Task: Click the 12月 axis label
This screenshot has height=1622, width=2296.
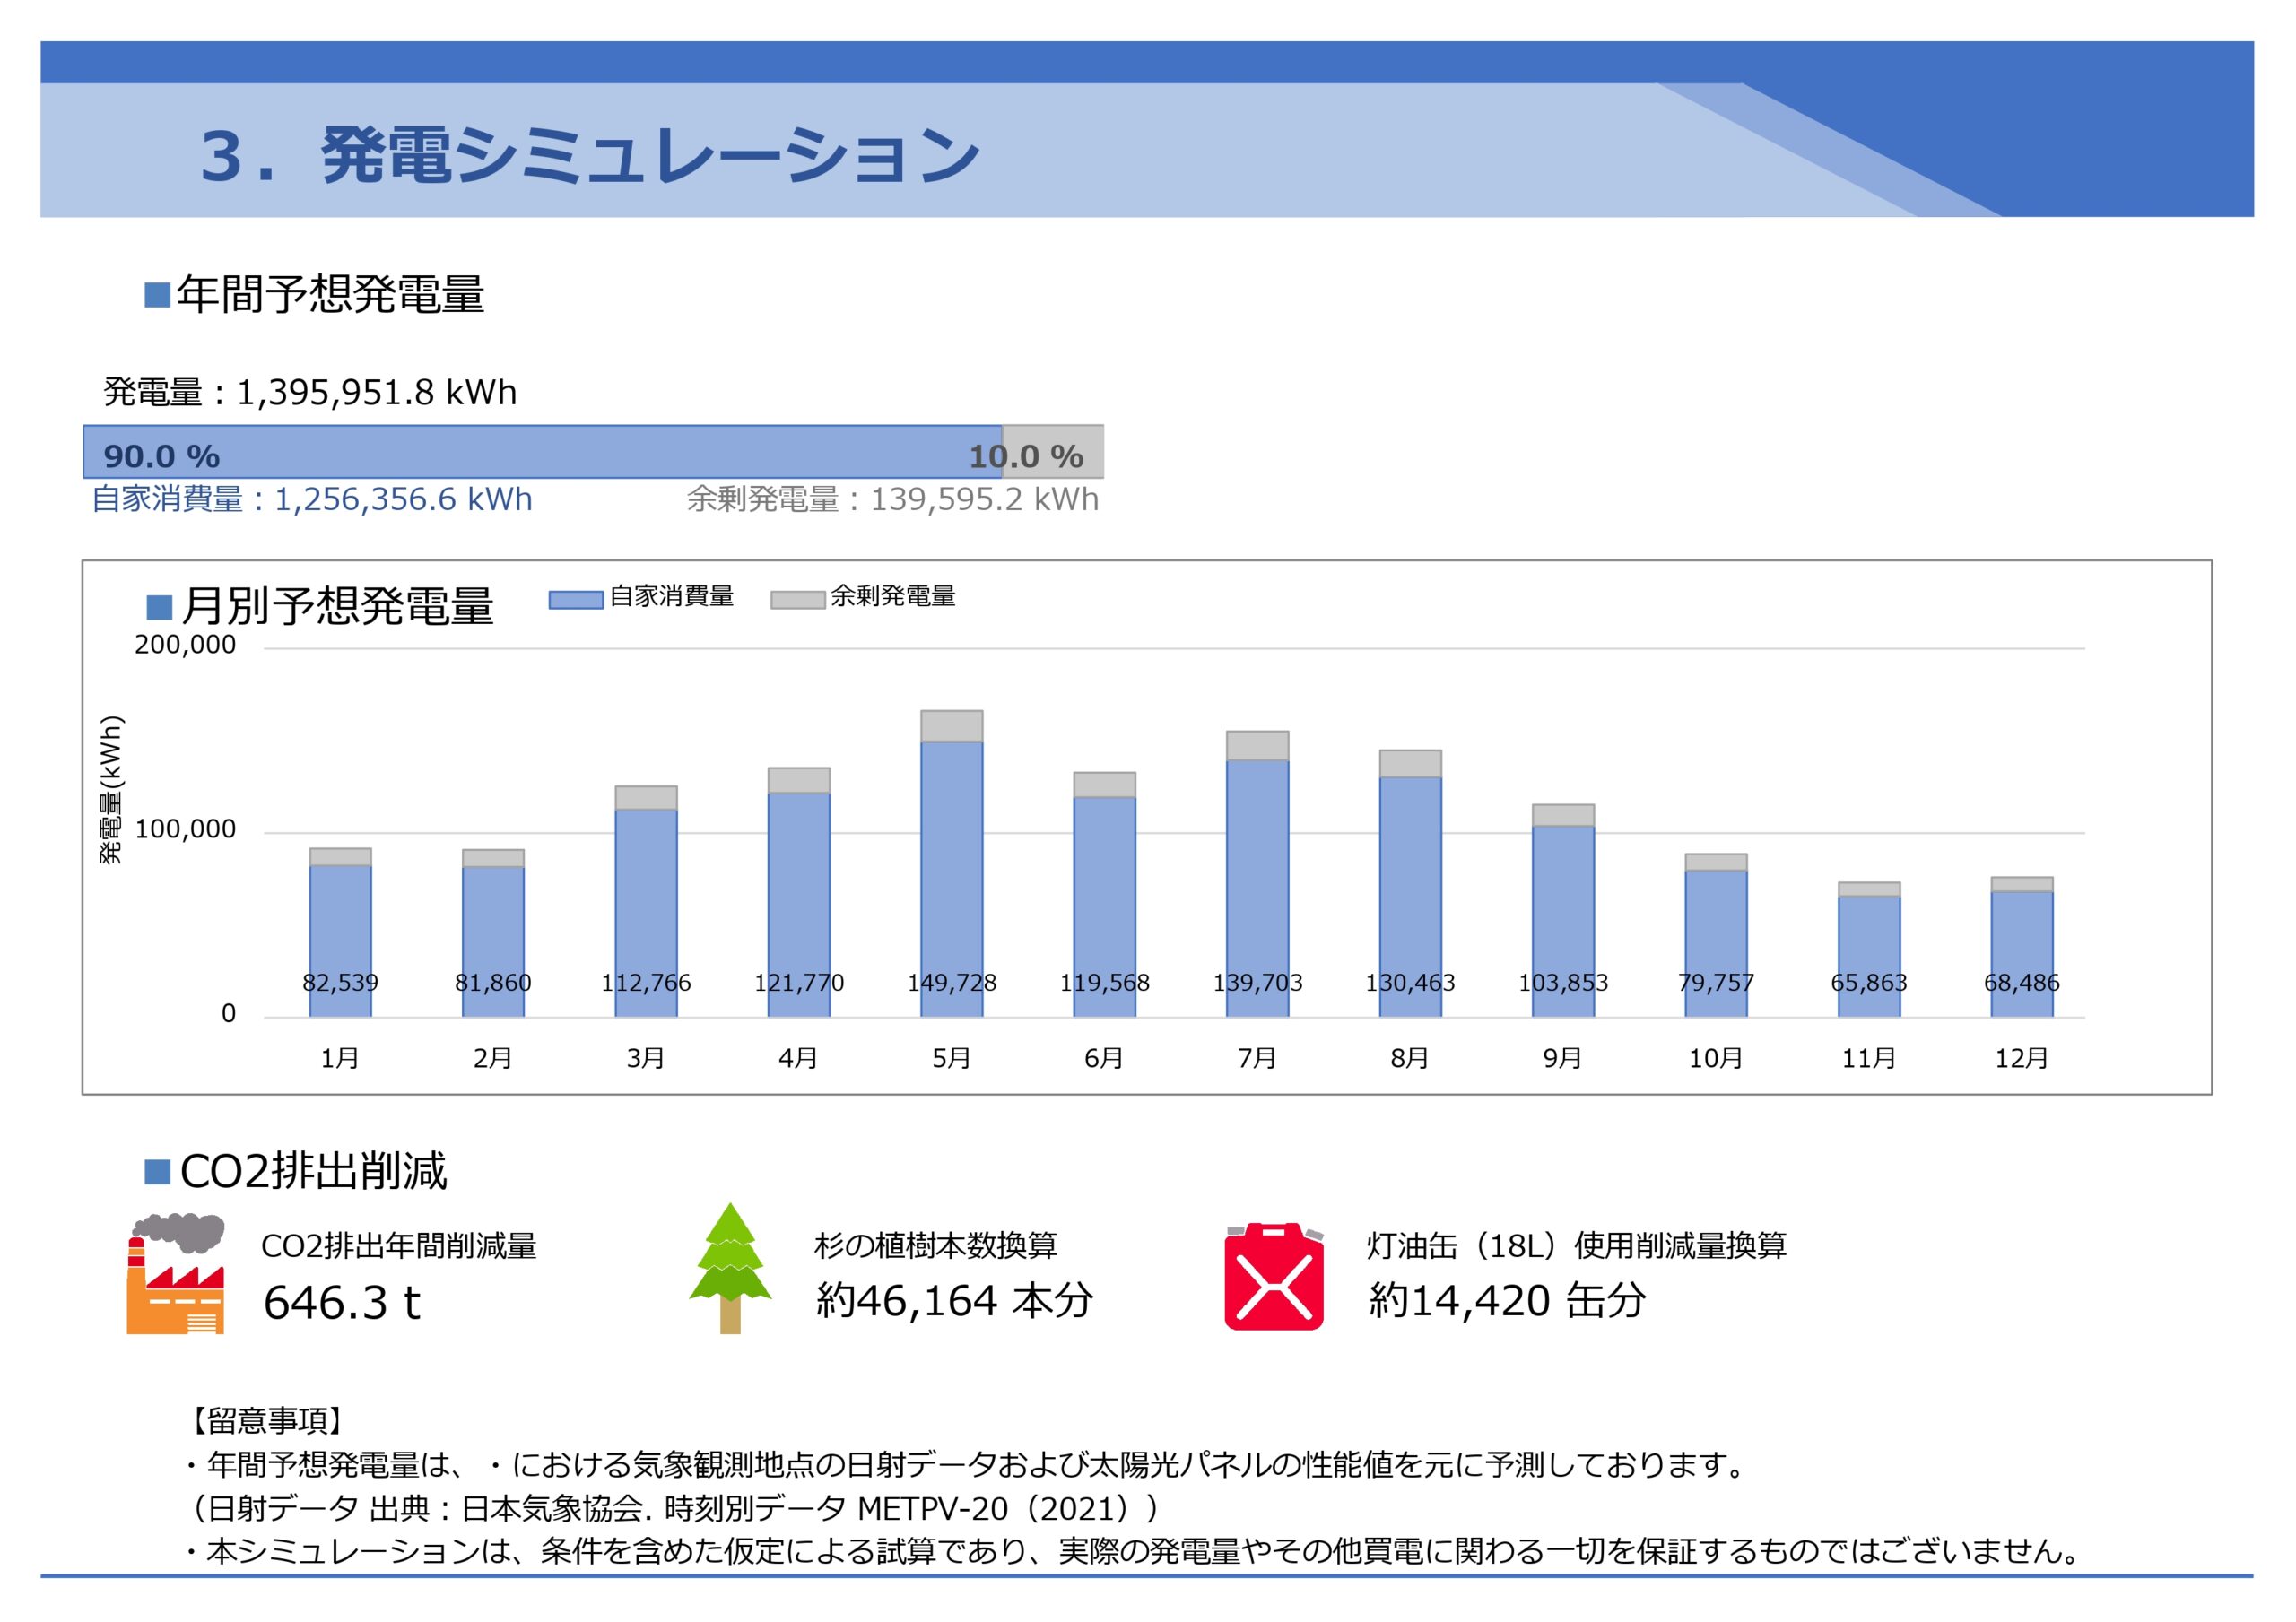Action: [x=2021, y=1058]
